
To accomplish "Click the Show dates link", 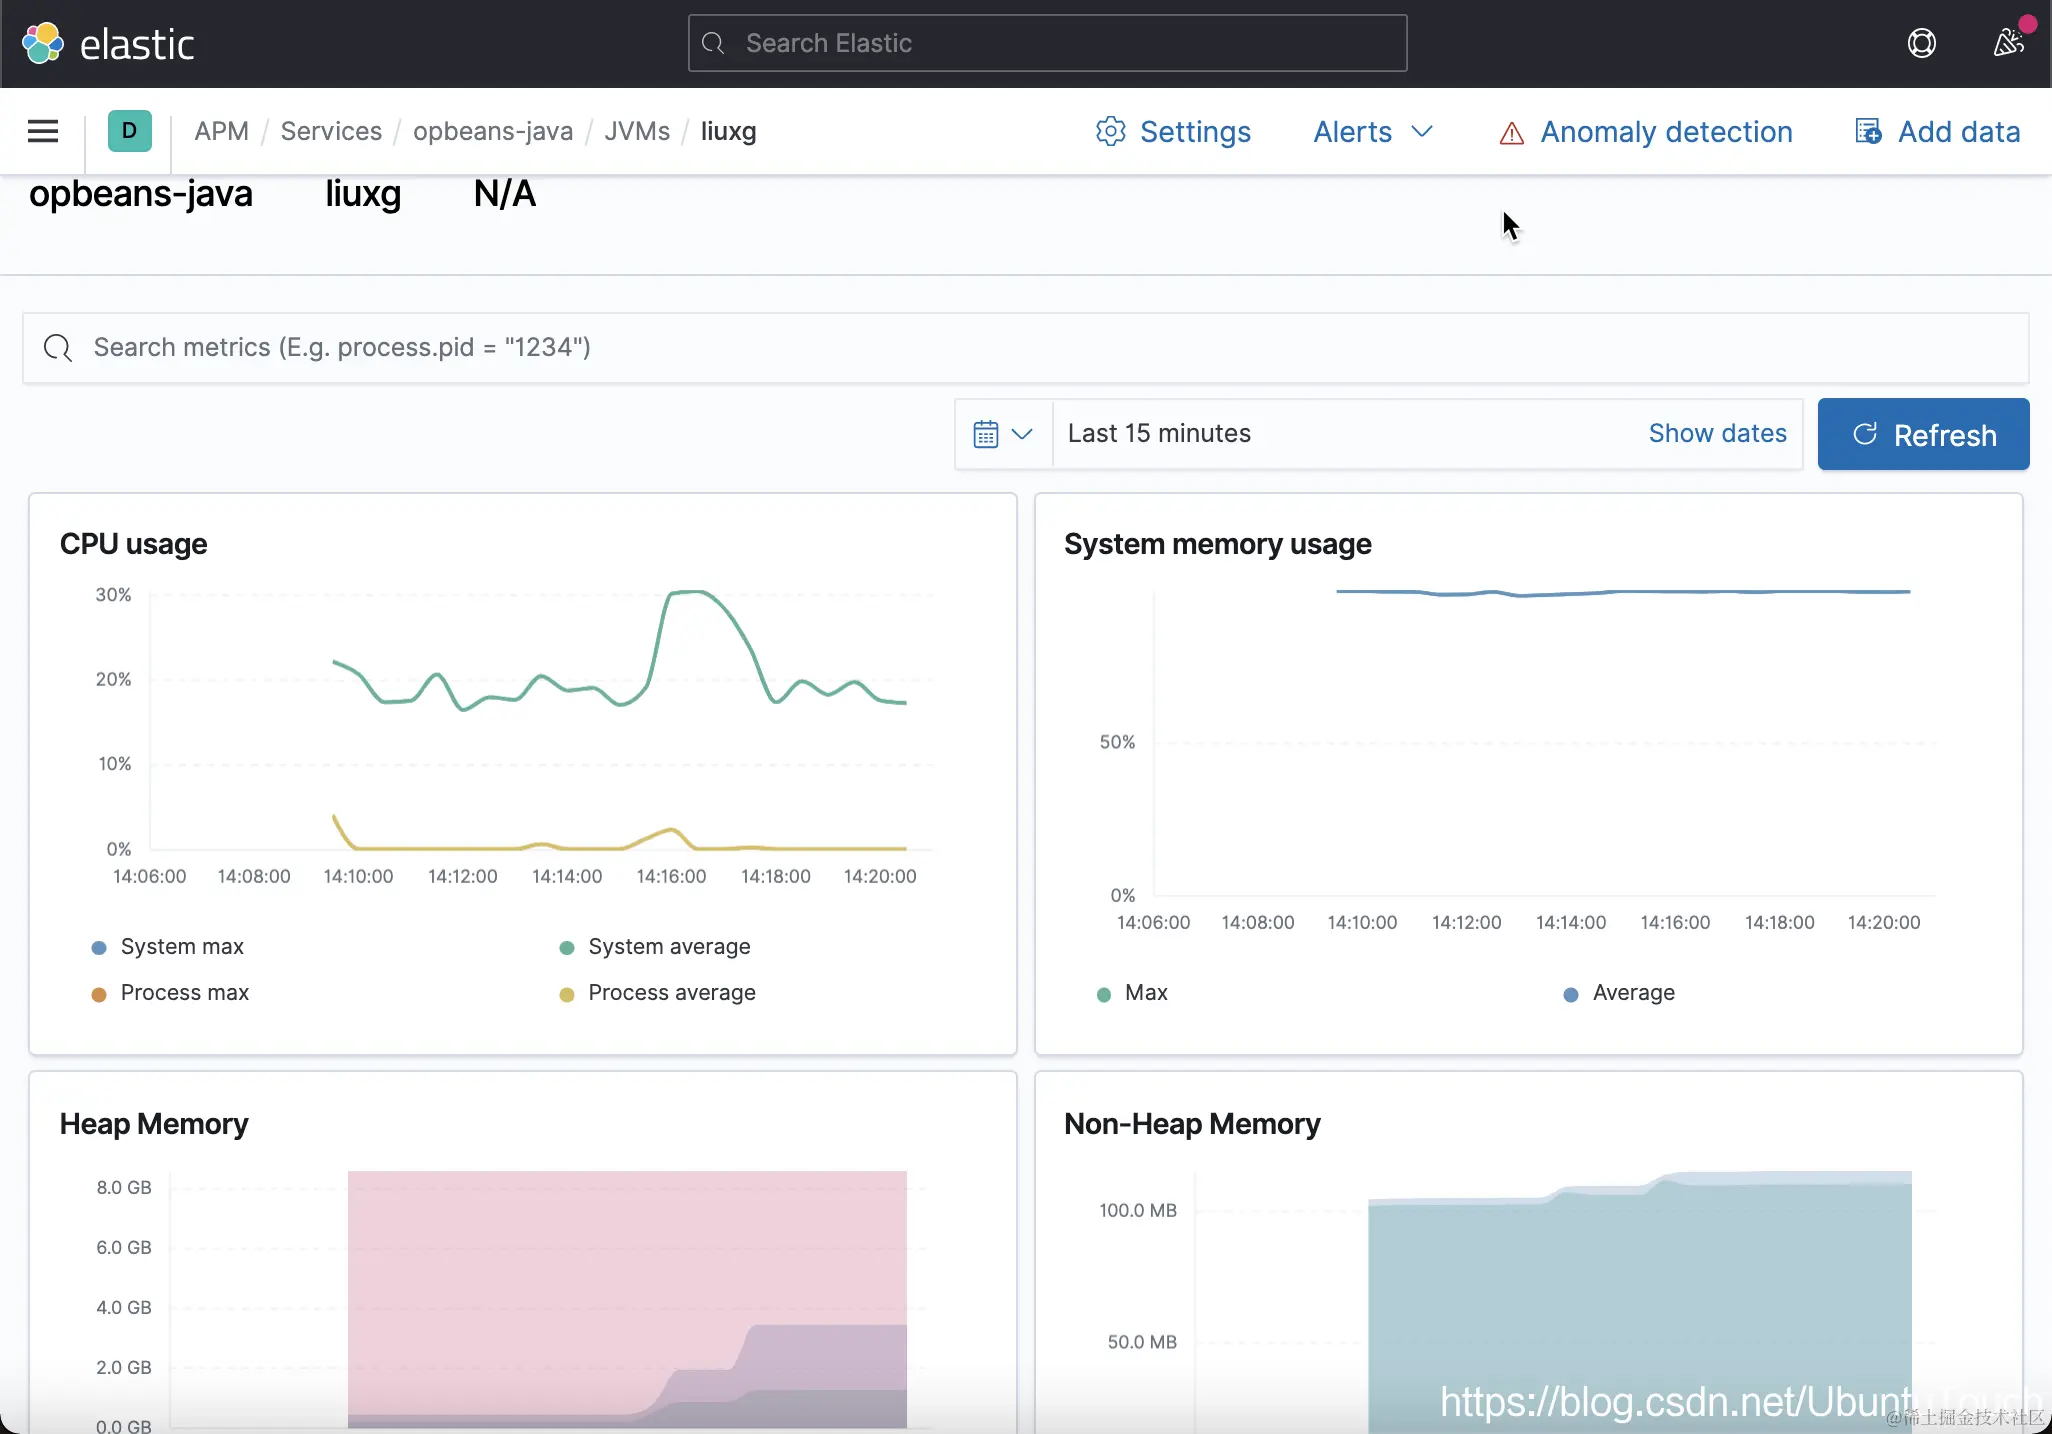I will pos(1717,433).
